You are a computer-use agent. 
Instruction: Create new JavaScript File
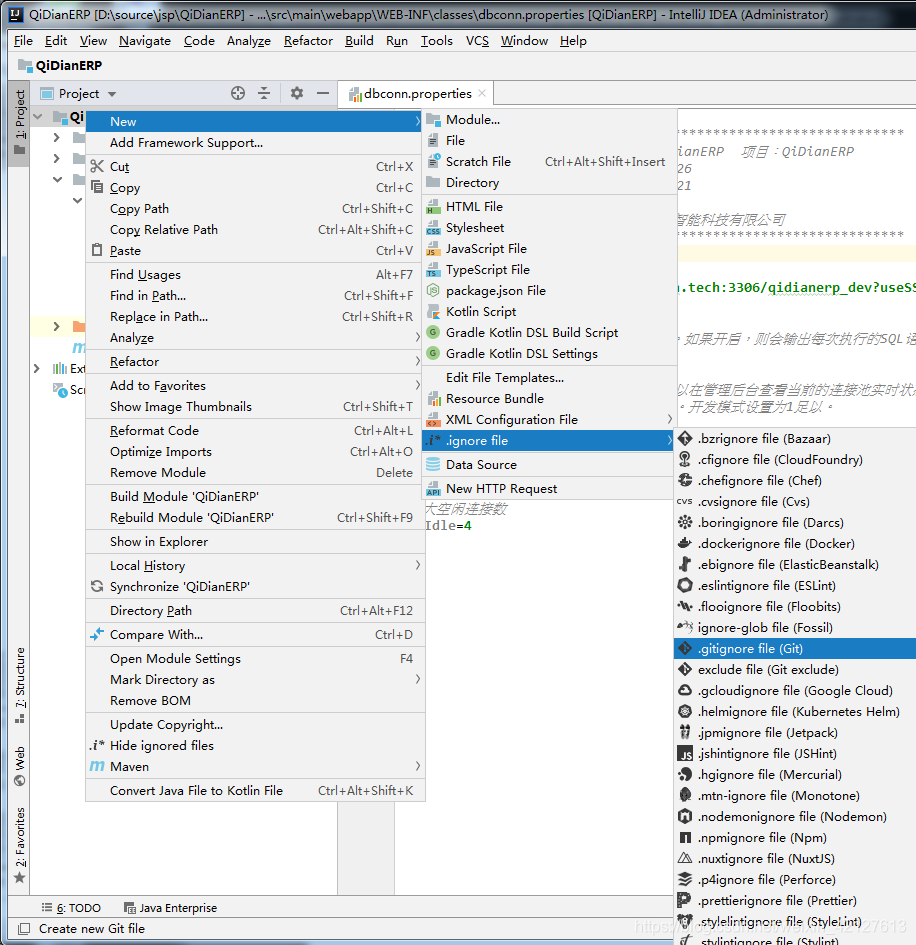point(549,248)
